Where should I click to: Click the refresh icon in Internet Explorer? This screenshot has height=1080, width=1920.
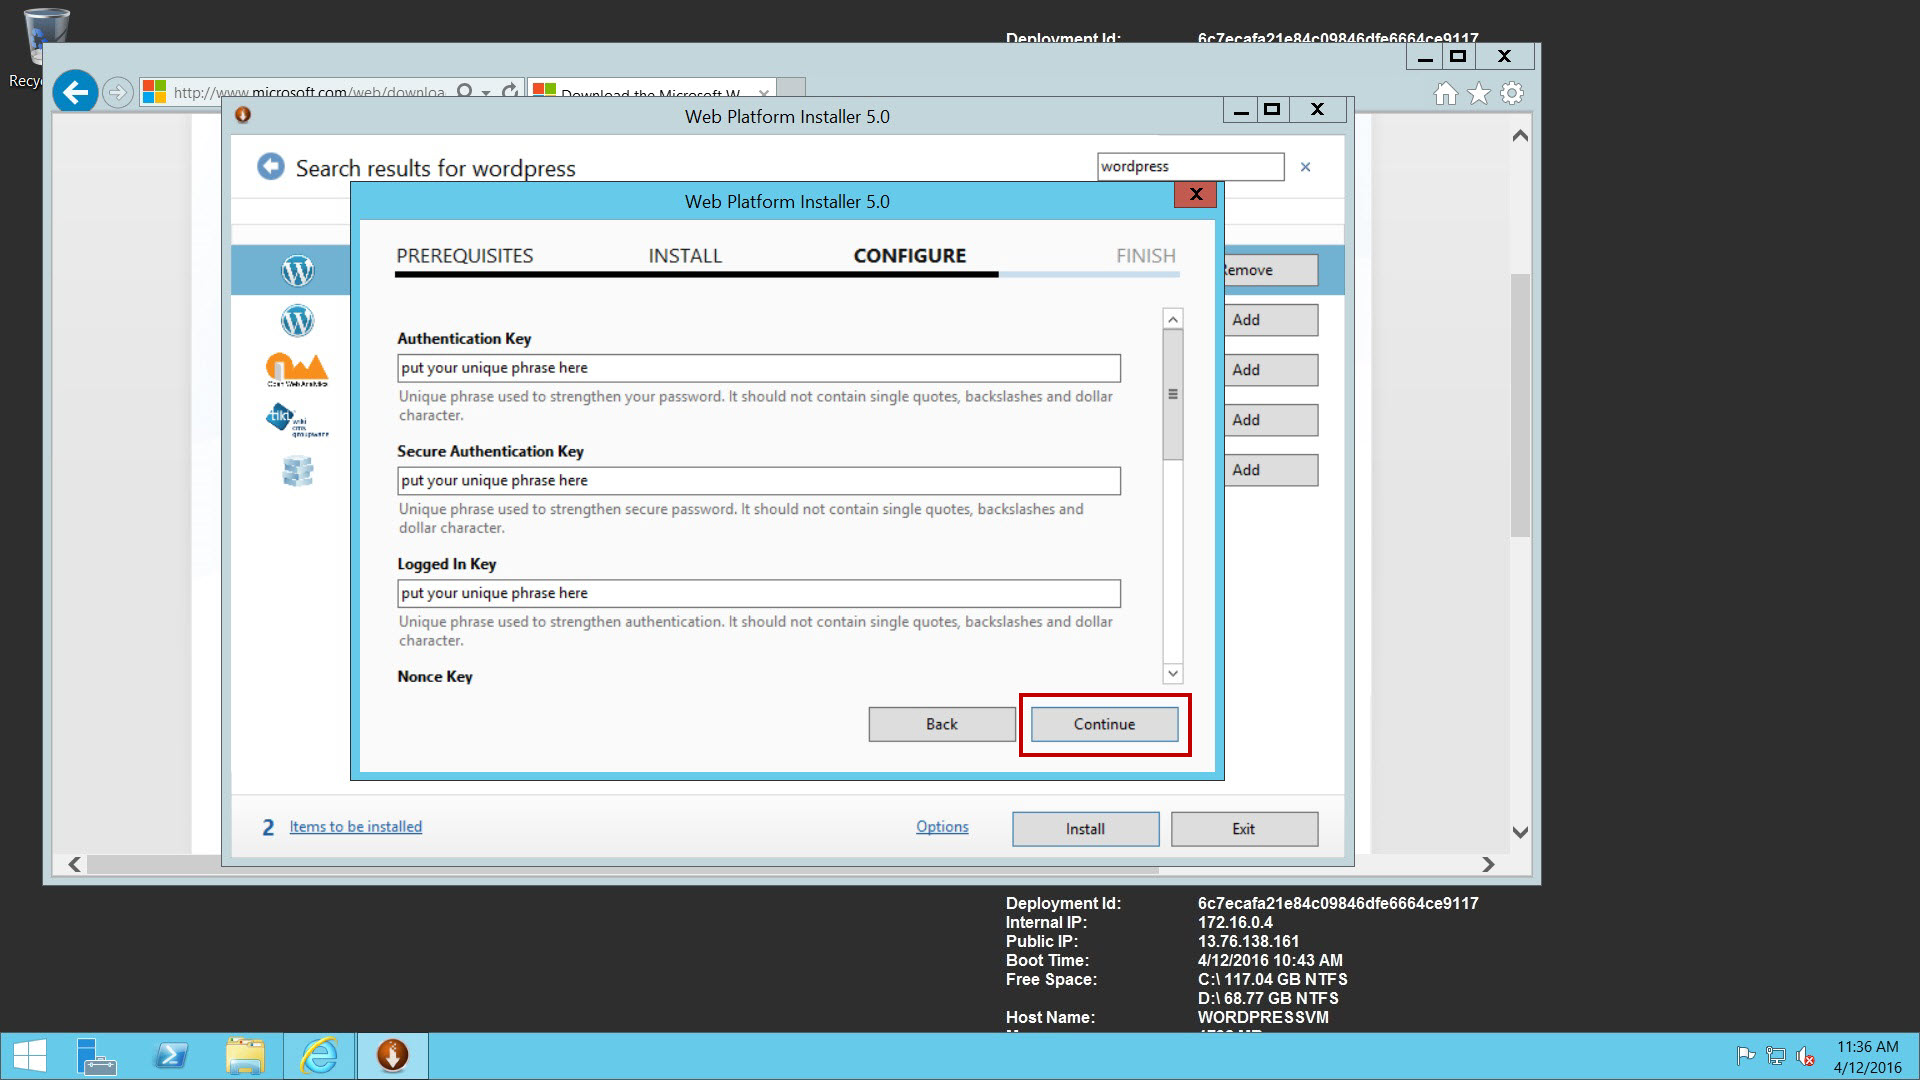510,92
